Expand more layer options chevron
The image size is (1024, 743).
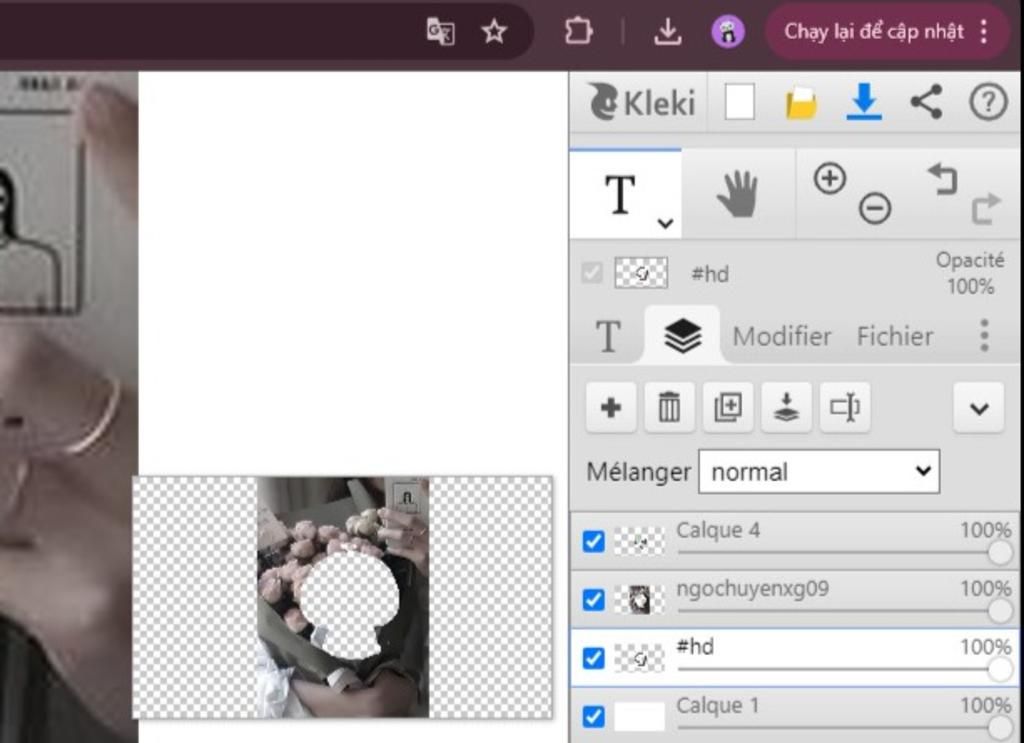pos(978,409)
